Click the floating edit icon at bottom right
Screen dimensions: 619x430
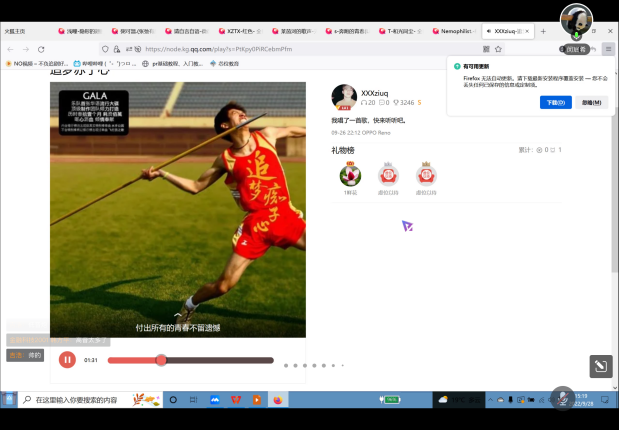point(600,366)
